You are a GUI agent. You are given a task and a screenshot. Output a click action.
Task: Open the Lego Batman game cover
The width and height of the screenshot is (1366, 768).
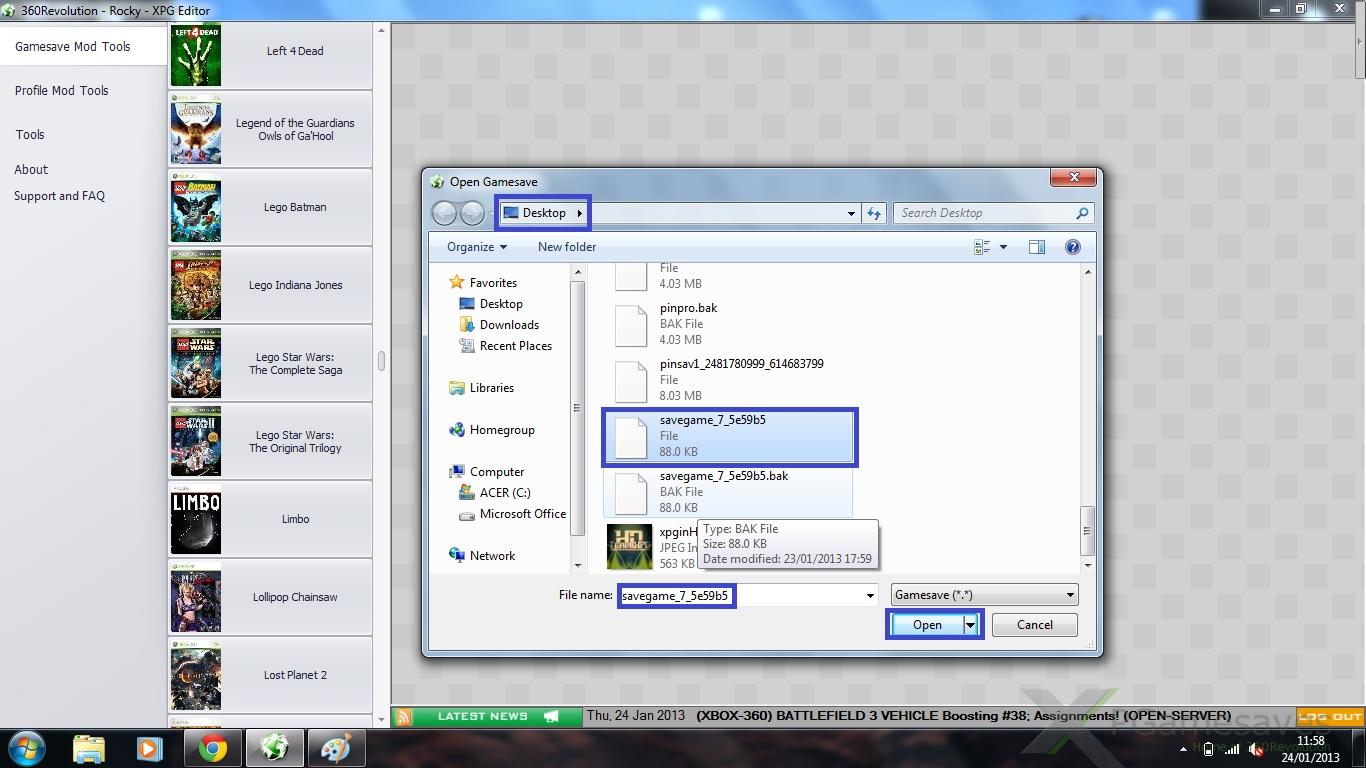pyautogui.click(x=196, y=208)
